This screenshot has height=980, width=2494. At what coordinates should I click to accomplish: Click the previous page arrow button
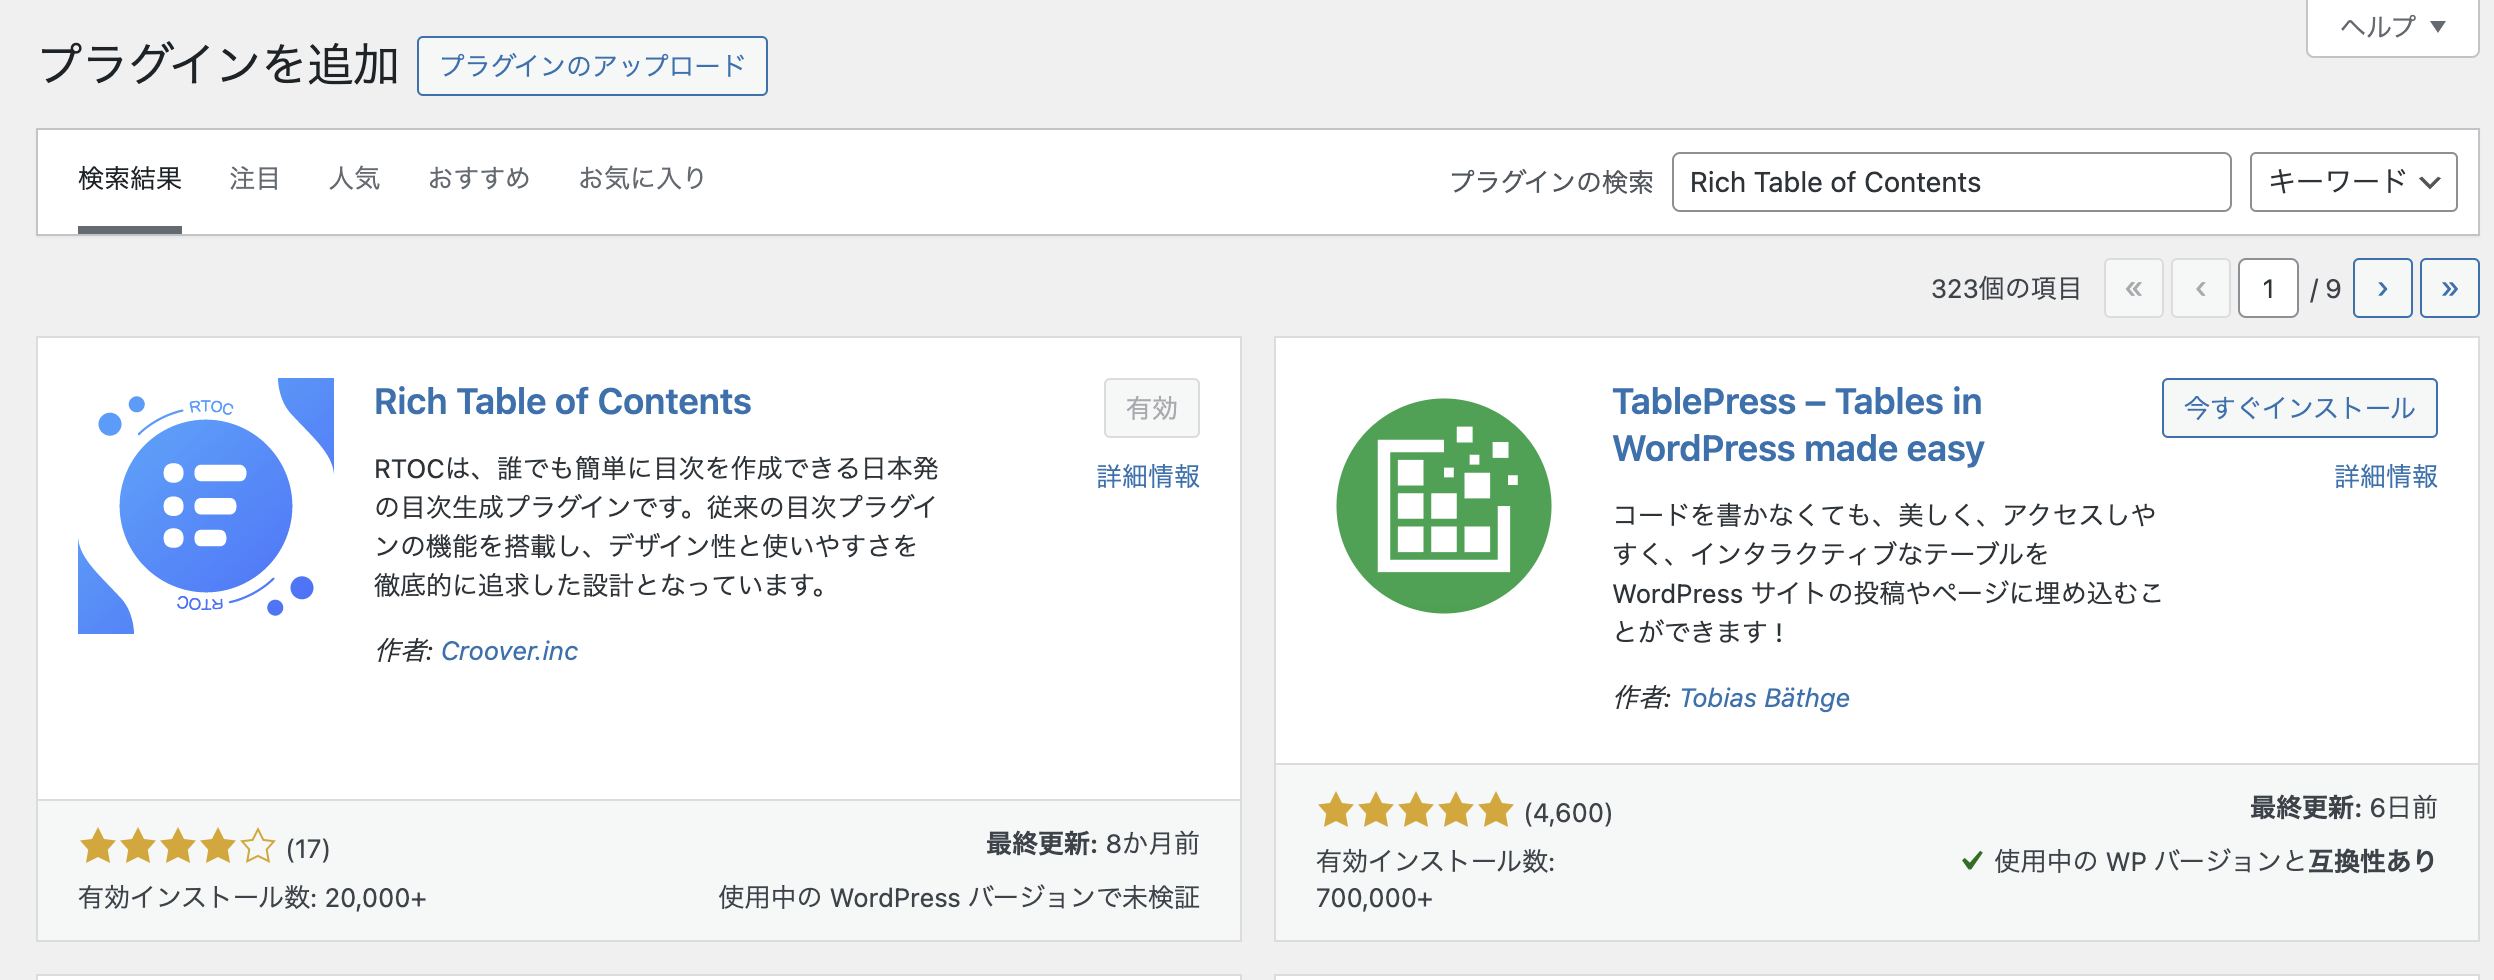(x=2201, y=288)
